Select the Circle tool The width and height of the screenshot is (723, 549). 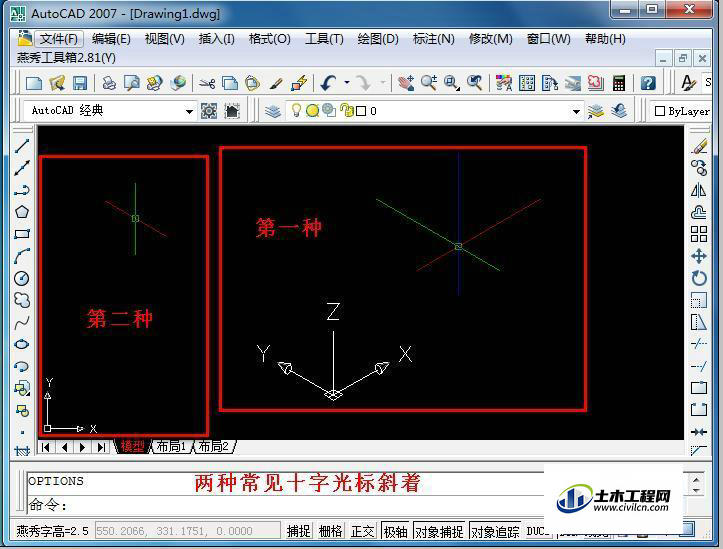(22, 278)
